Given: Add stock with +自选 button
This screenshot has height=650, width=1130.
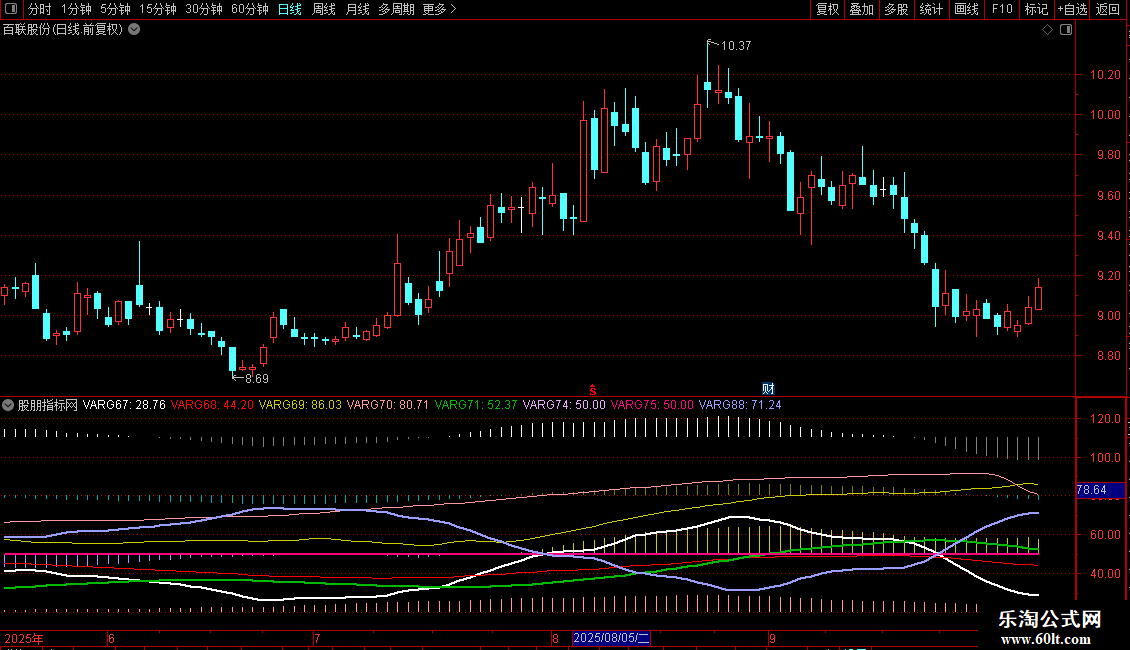Looking at the screenshot, I should click(x=1072, y=9).
